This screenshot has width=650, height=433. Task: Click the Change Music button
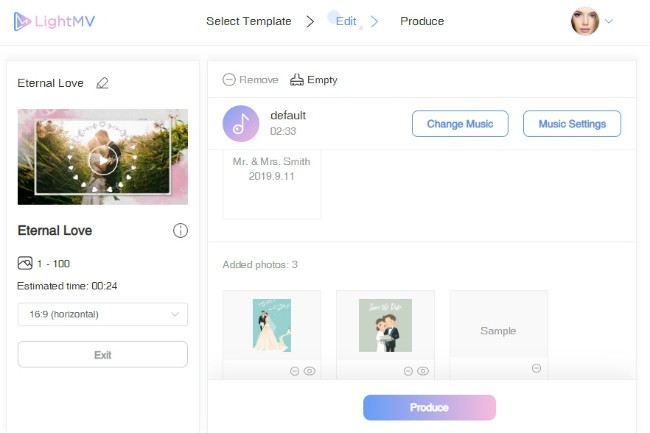click(459, 124)
